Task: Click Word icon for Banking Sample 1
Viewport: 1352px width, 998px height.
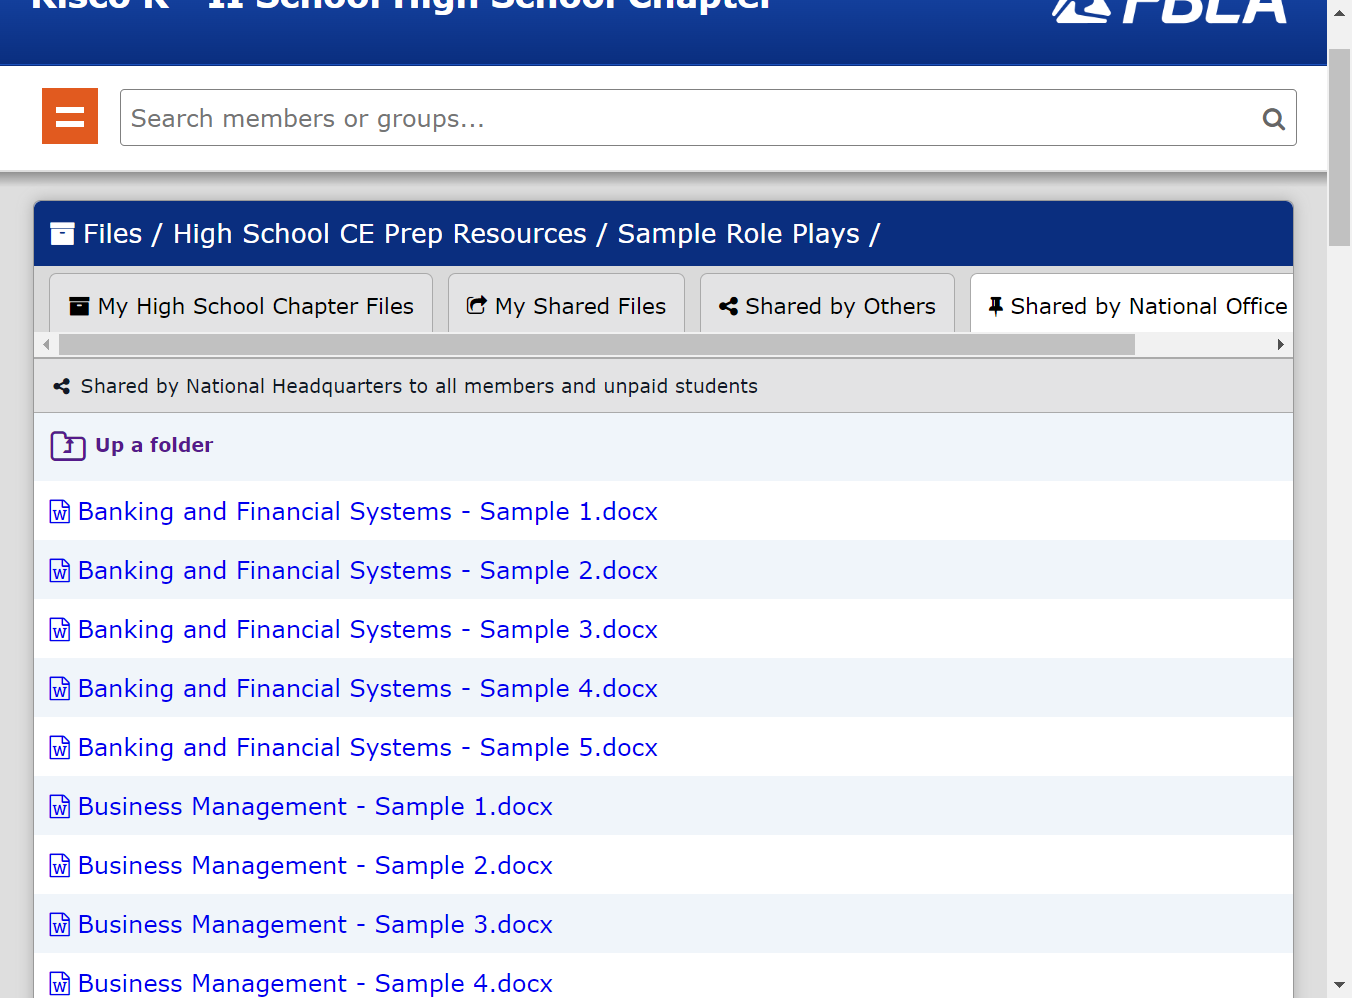Action: 60,512
